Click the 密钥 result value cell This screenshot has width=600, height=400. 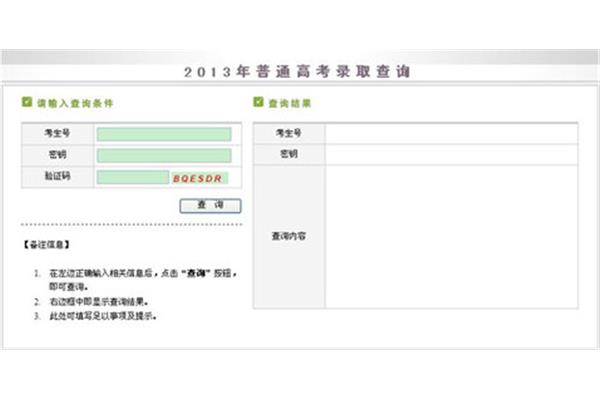coord(451,155)
